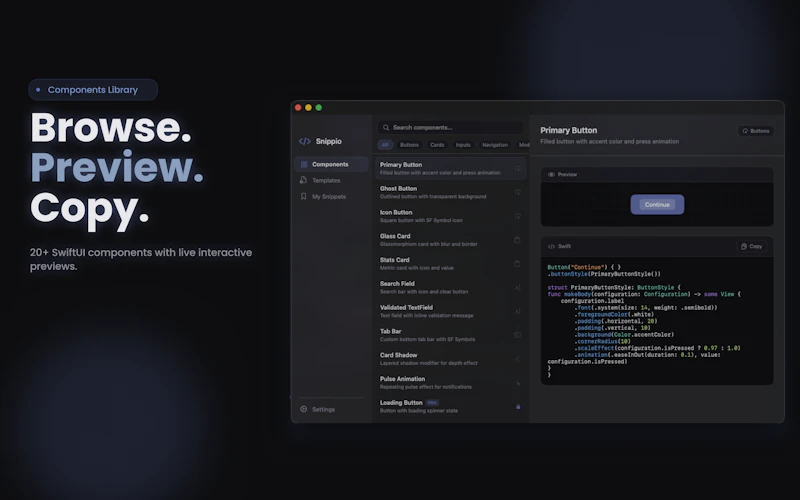The image size is (800, 500).
Task: Click the search magnifier icon
Action: click(x=386, y=128)
